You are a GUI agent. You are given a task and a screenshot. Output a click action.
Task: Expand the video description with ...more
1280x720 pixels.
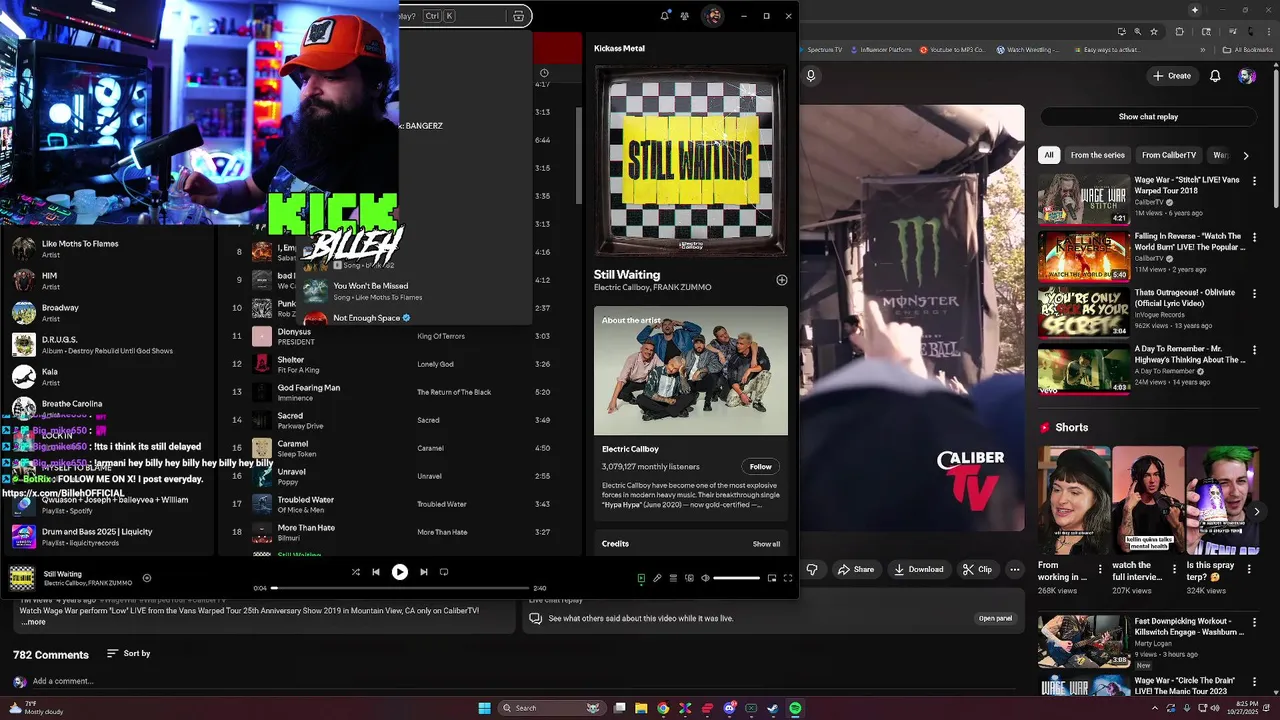tap(34, 622)
